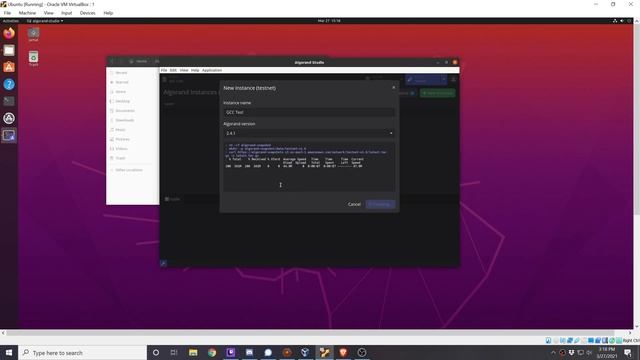Screen dimensions: 640x360
Task: Click the Windows Start button
Action: point(9,353)
